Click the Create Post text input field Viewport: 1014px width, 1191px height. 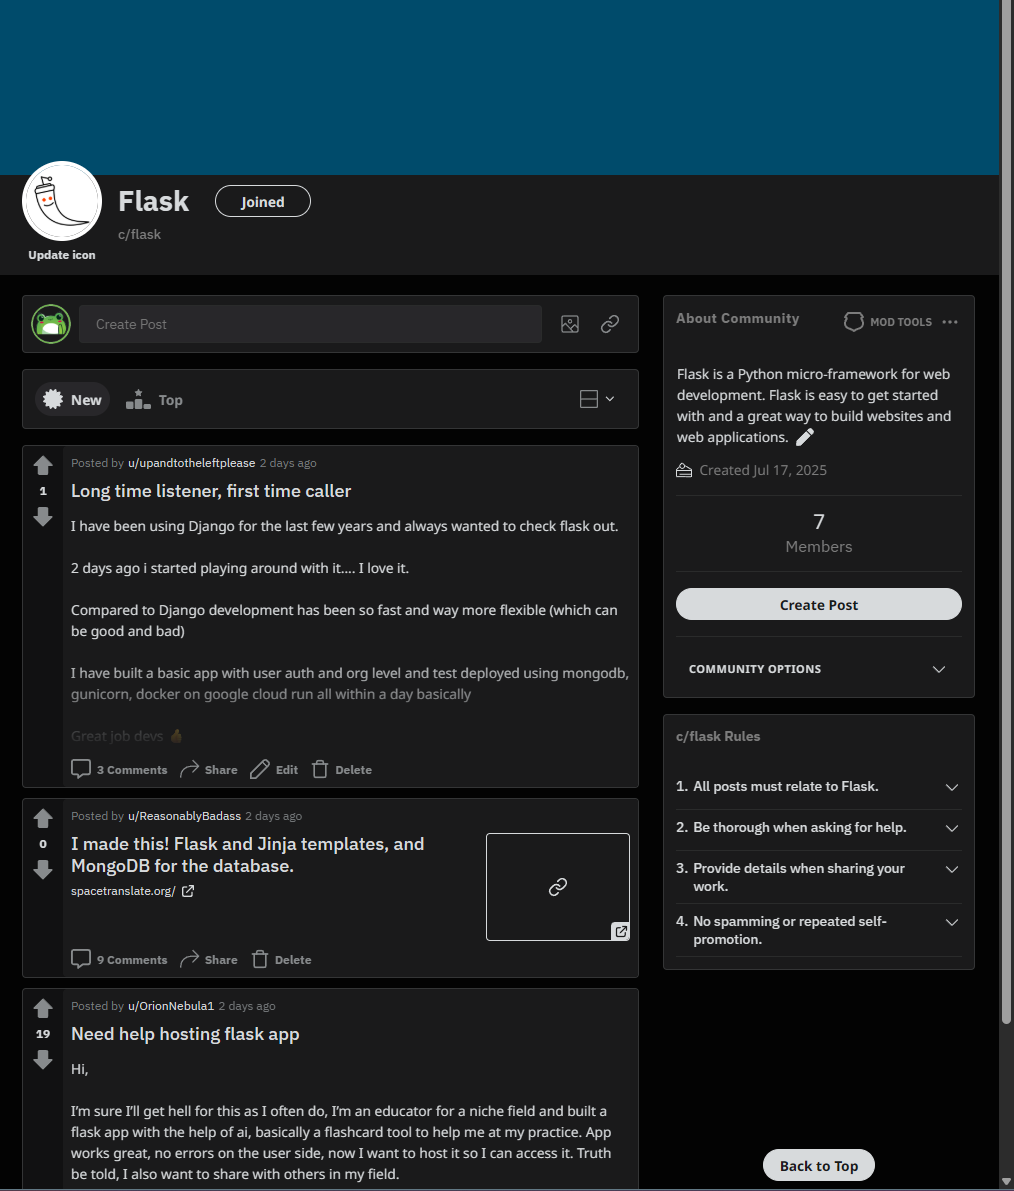[311, 324]
